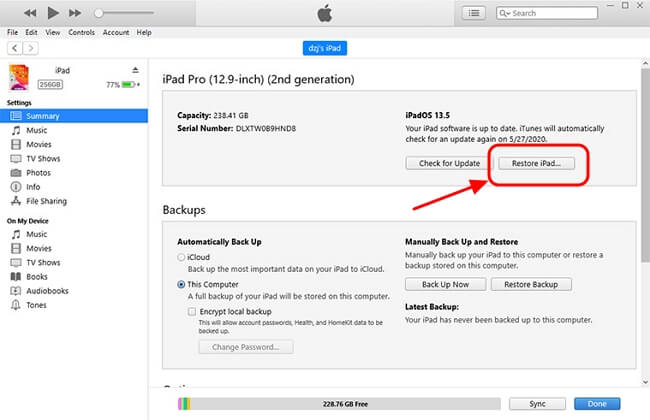Open the Controls menu

point(81,32)
